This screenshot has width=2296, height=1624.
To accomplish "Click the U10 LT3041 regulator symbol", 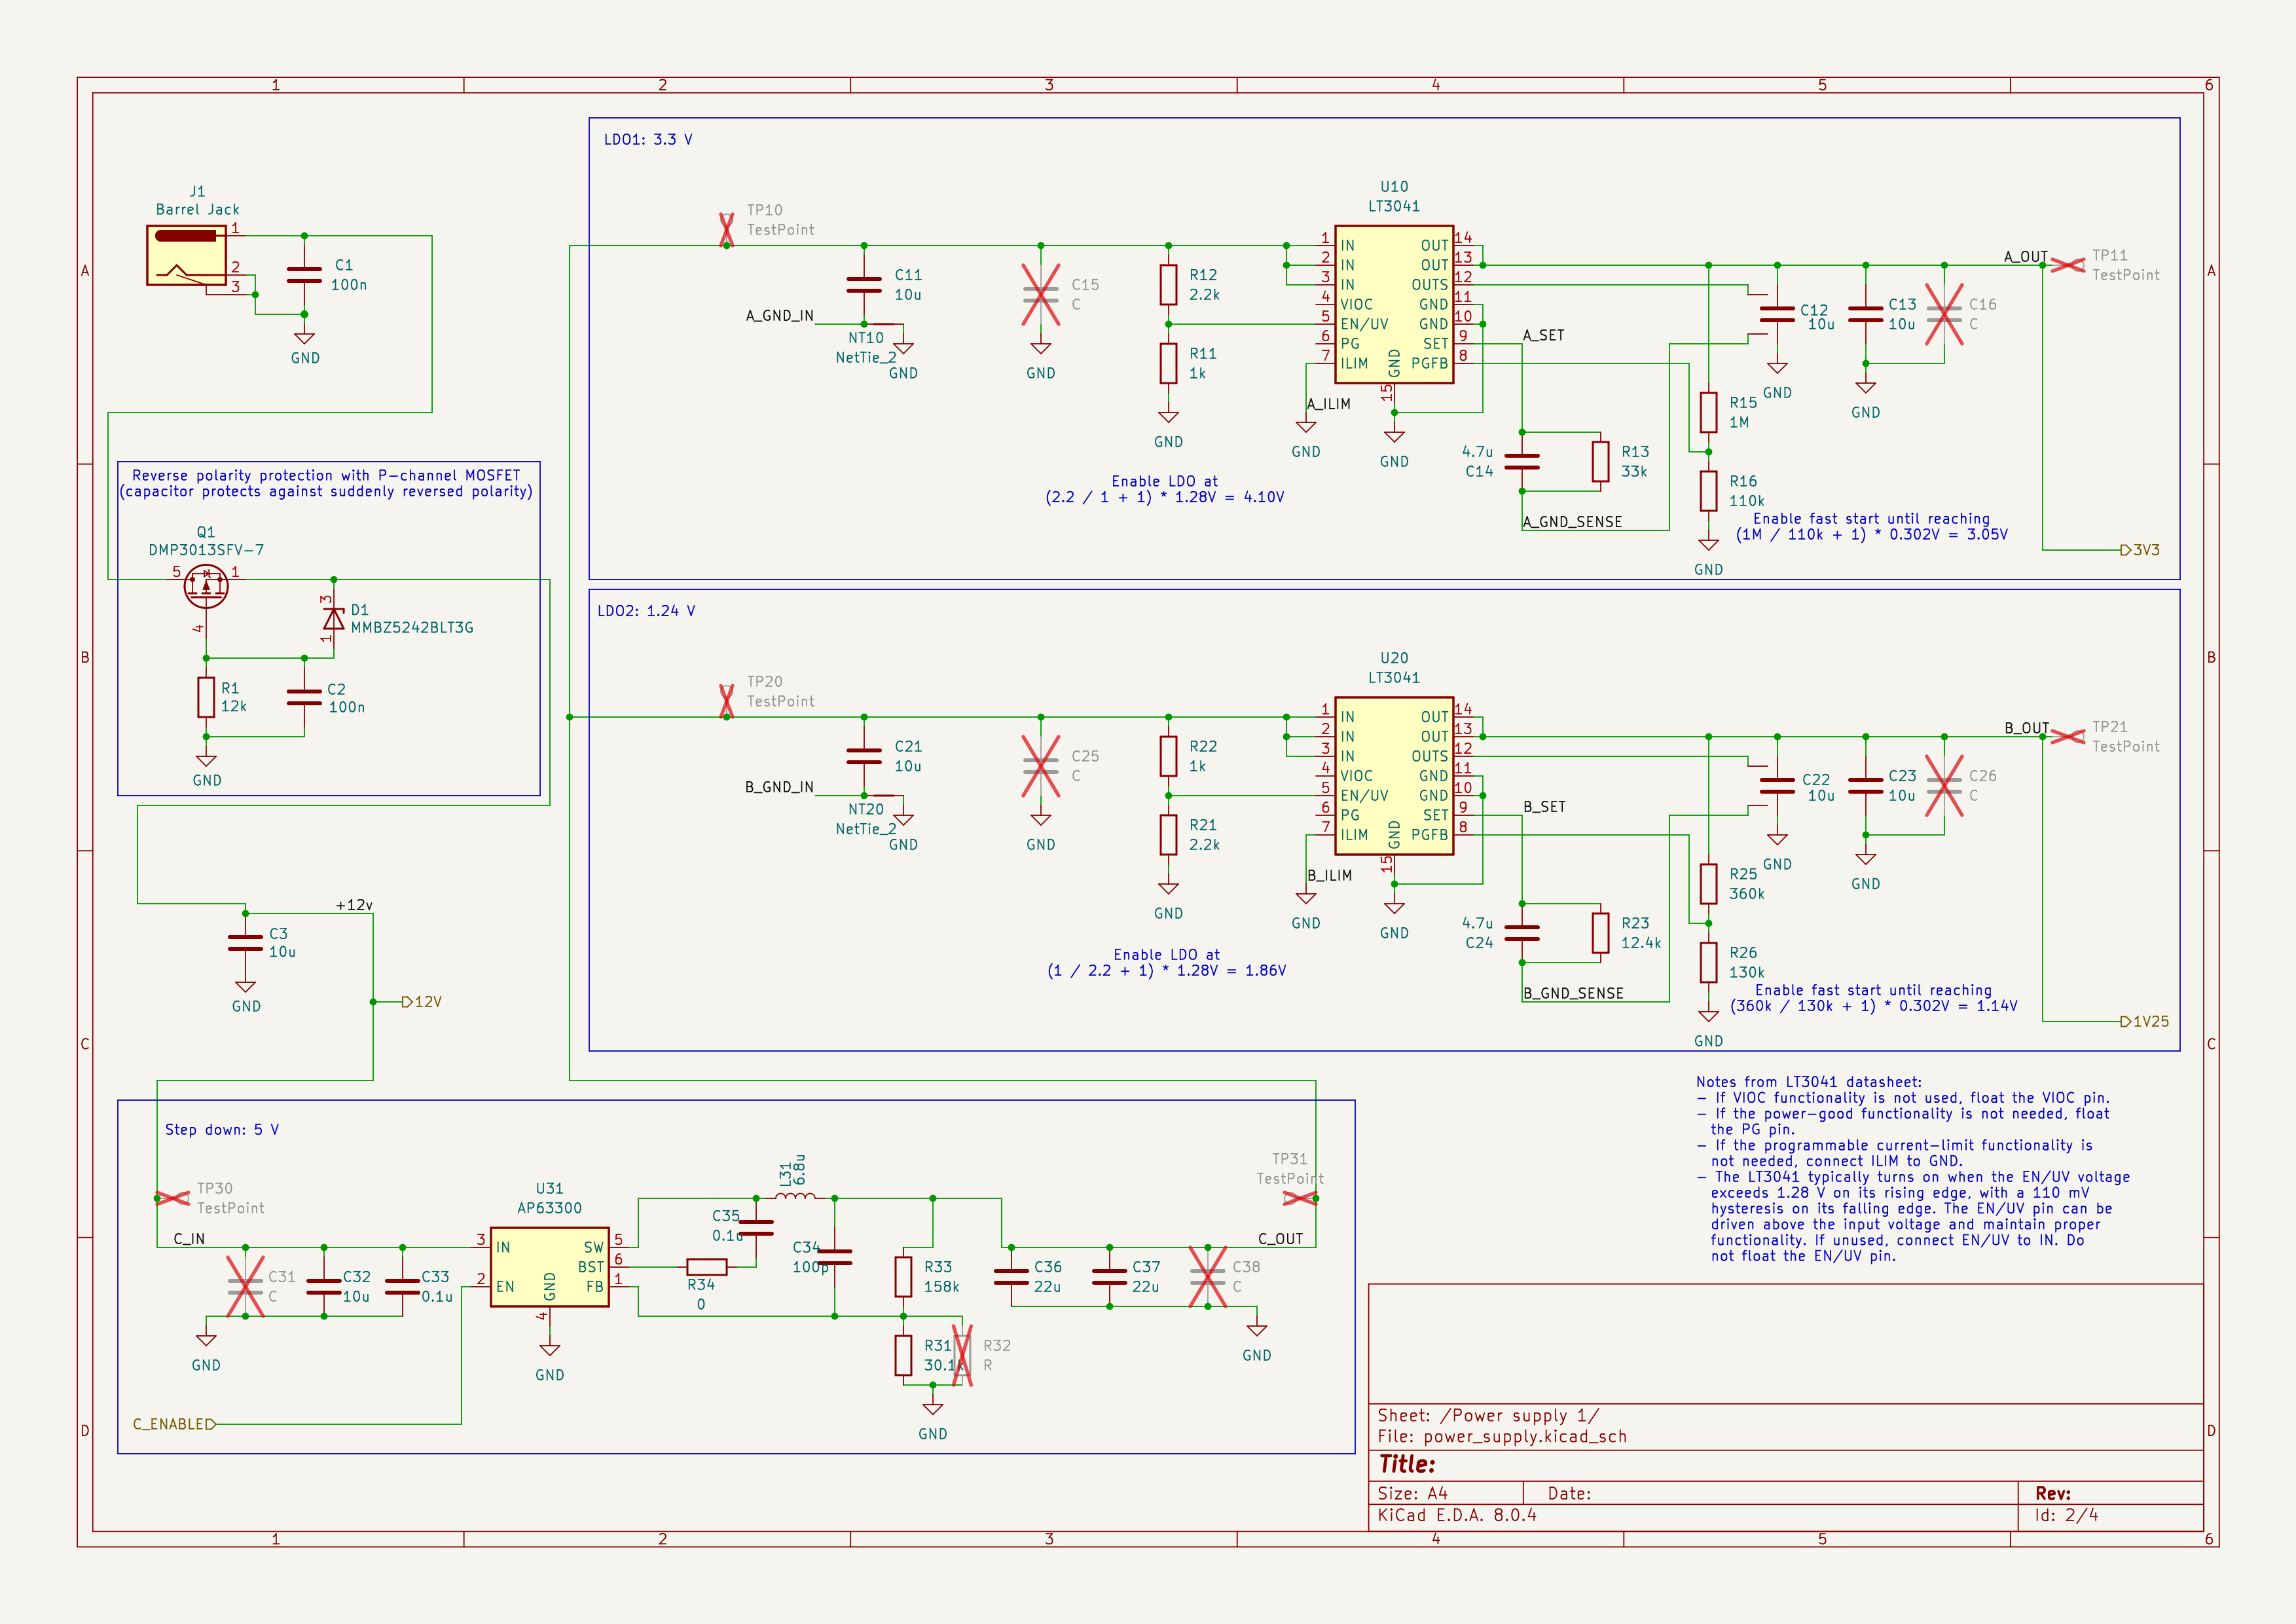I will click(x=1393, y=304).
